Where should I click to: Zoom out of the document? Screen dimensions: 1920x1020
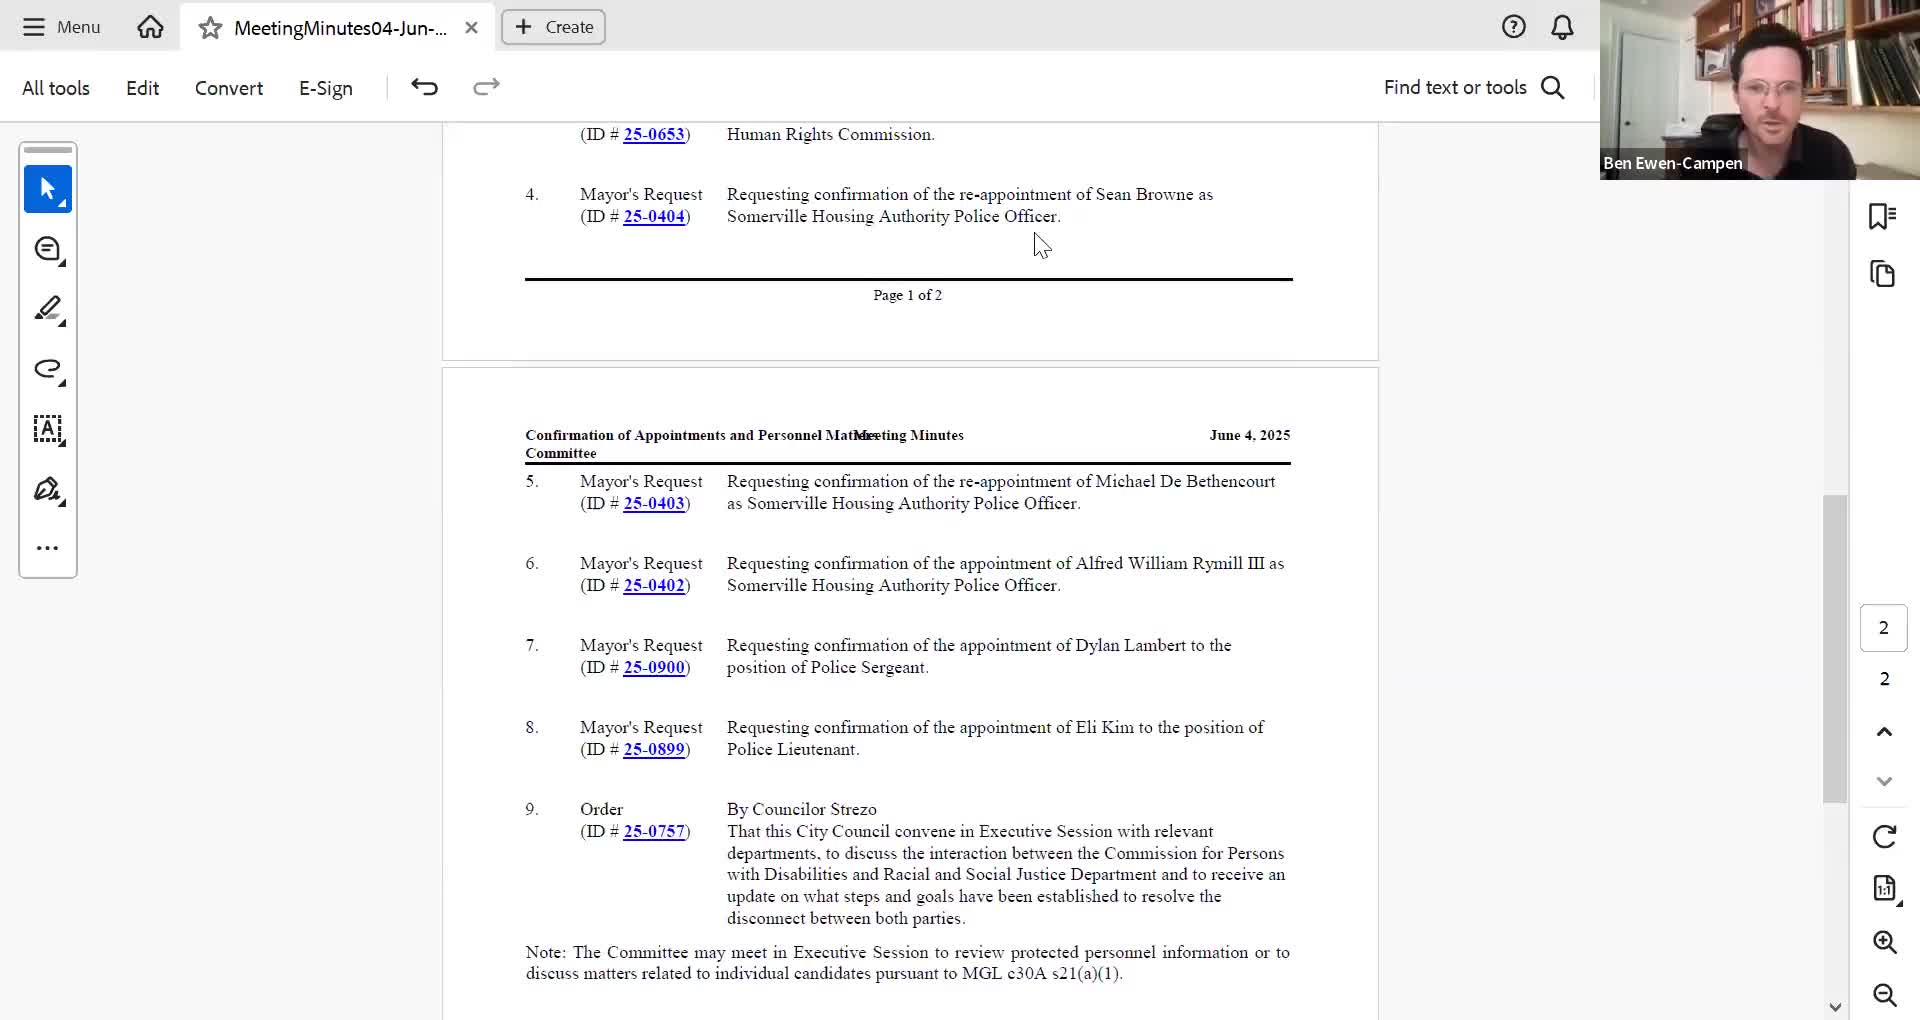[x=1885, y=995]
